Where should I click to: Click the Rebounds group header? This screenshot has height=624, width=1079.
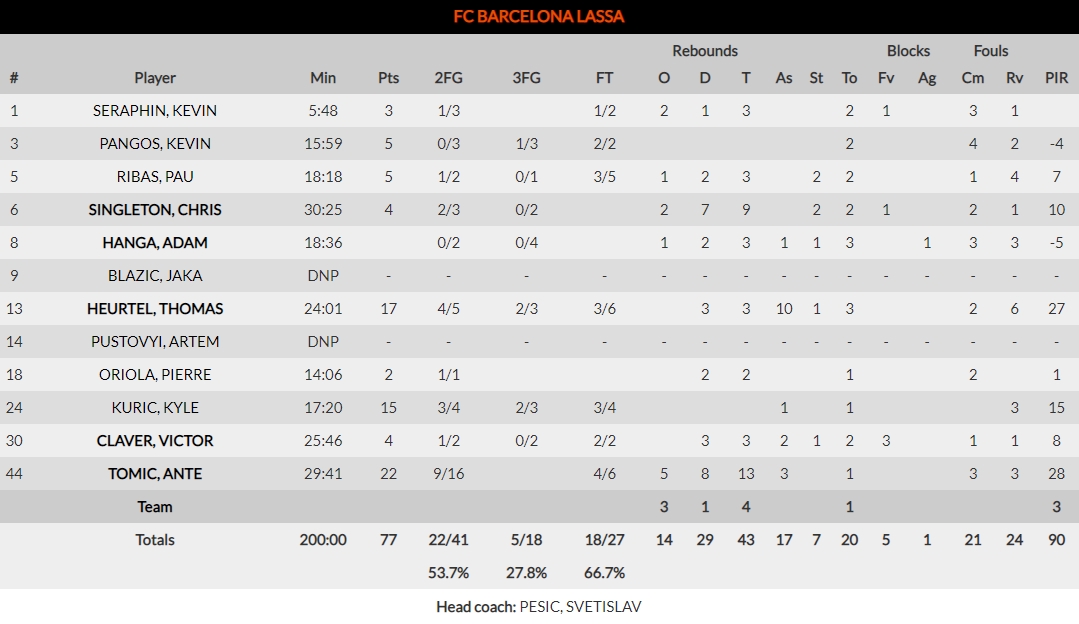point(705,51)
